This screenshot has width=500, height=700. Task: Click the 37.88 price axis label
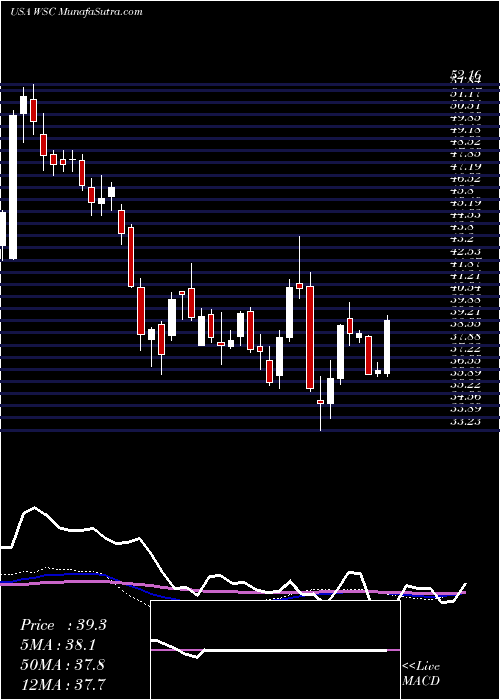pos(466,336)
